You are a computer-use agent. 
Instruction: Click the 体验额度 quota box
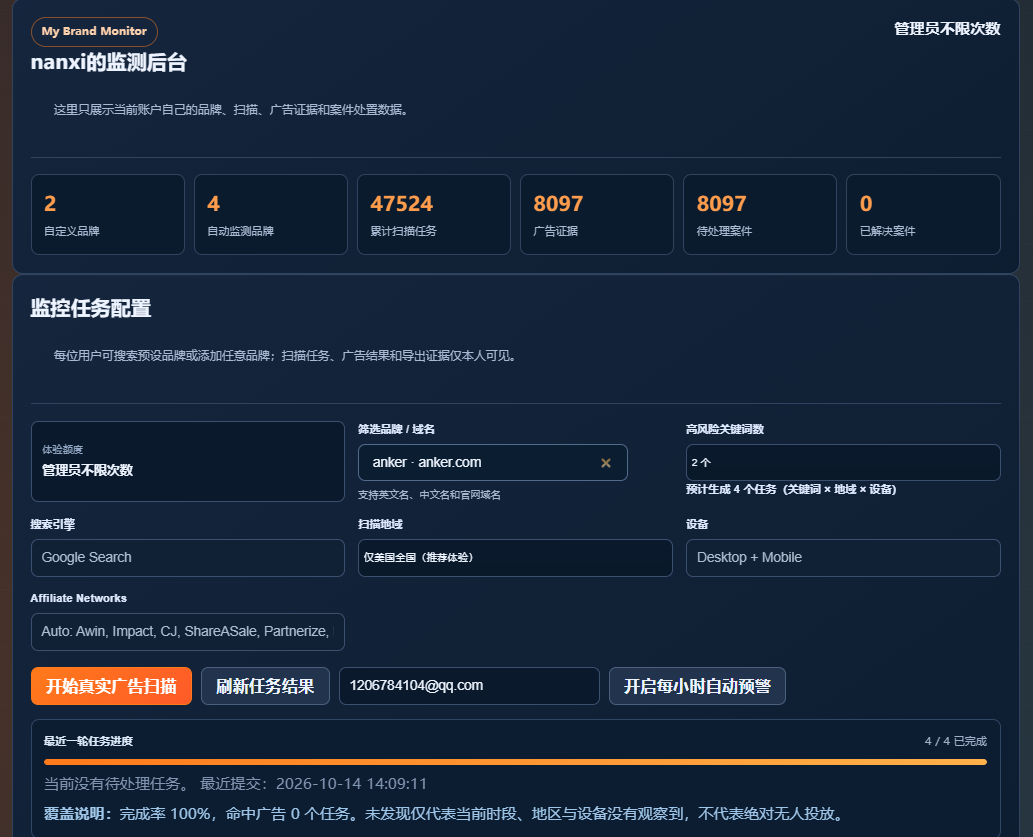[x=188, y=461]
